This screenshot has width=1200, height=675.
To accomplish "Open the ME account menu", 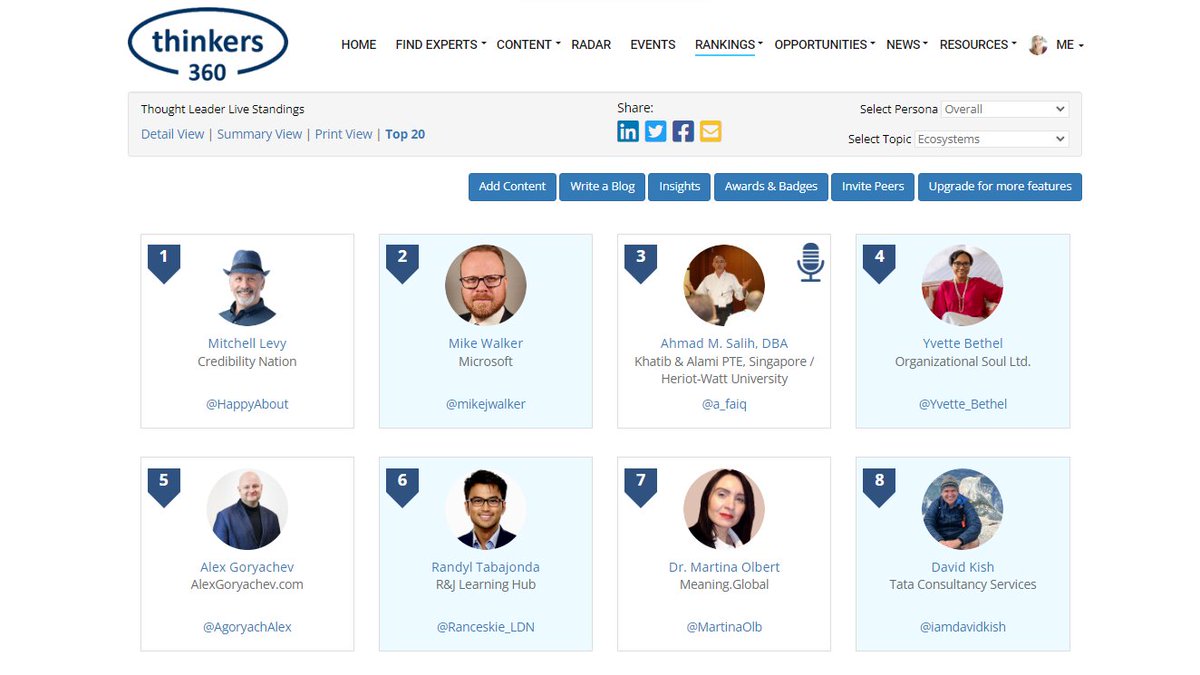I will point(1069,45).
